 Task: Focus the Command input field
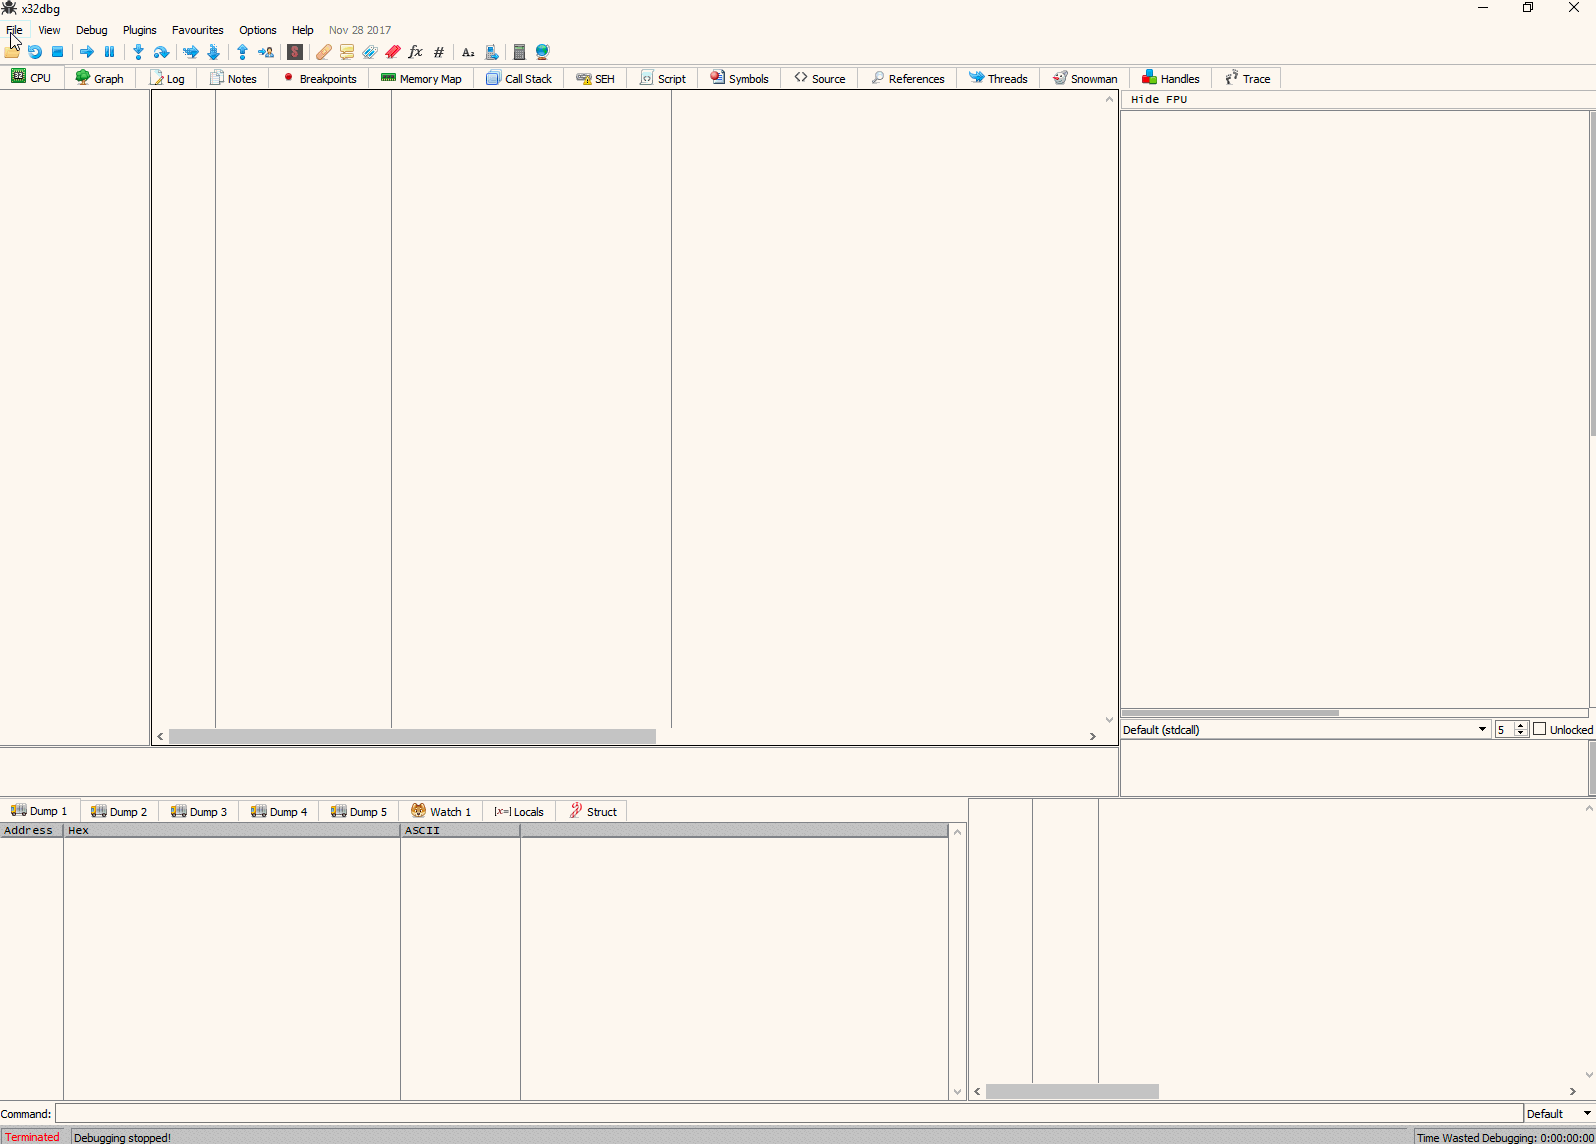click(x=788, y=1114)
